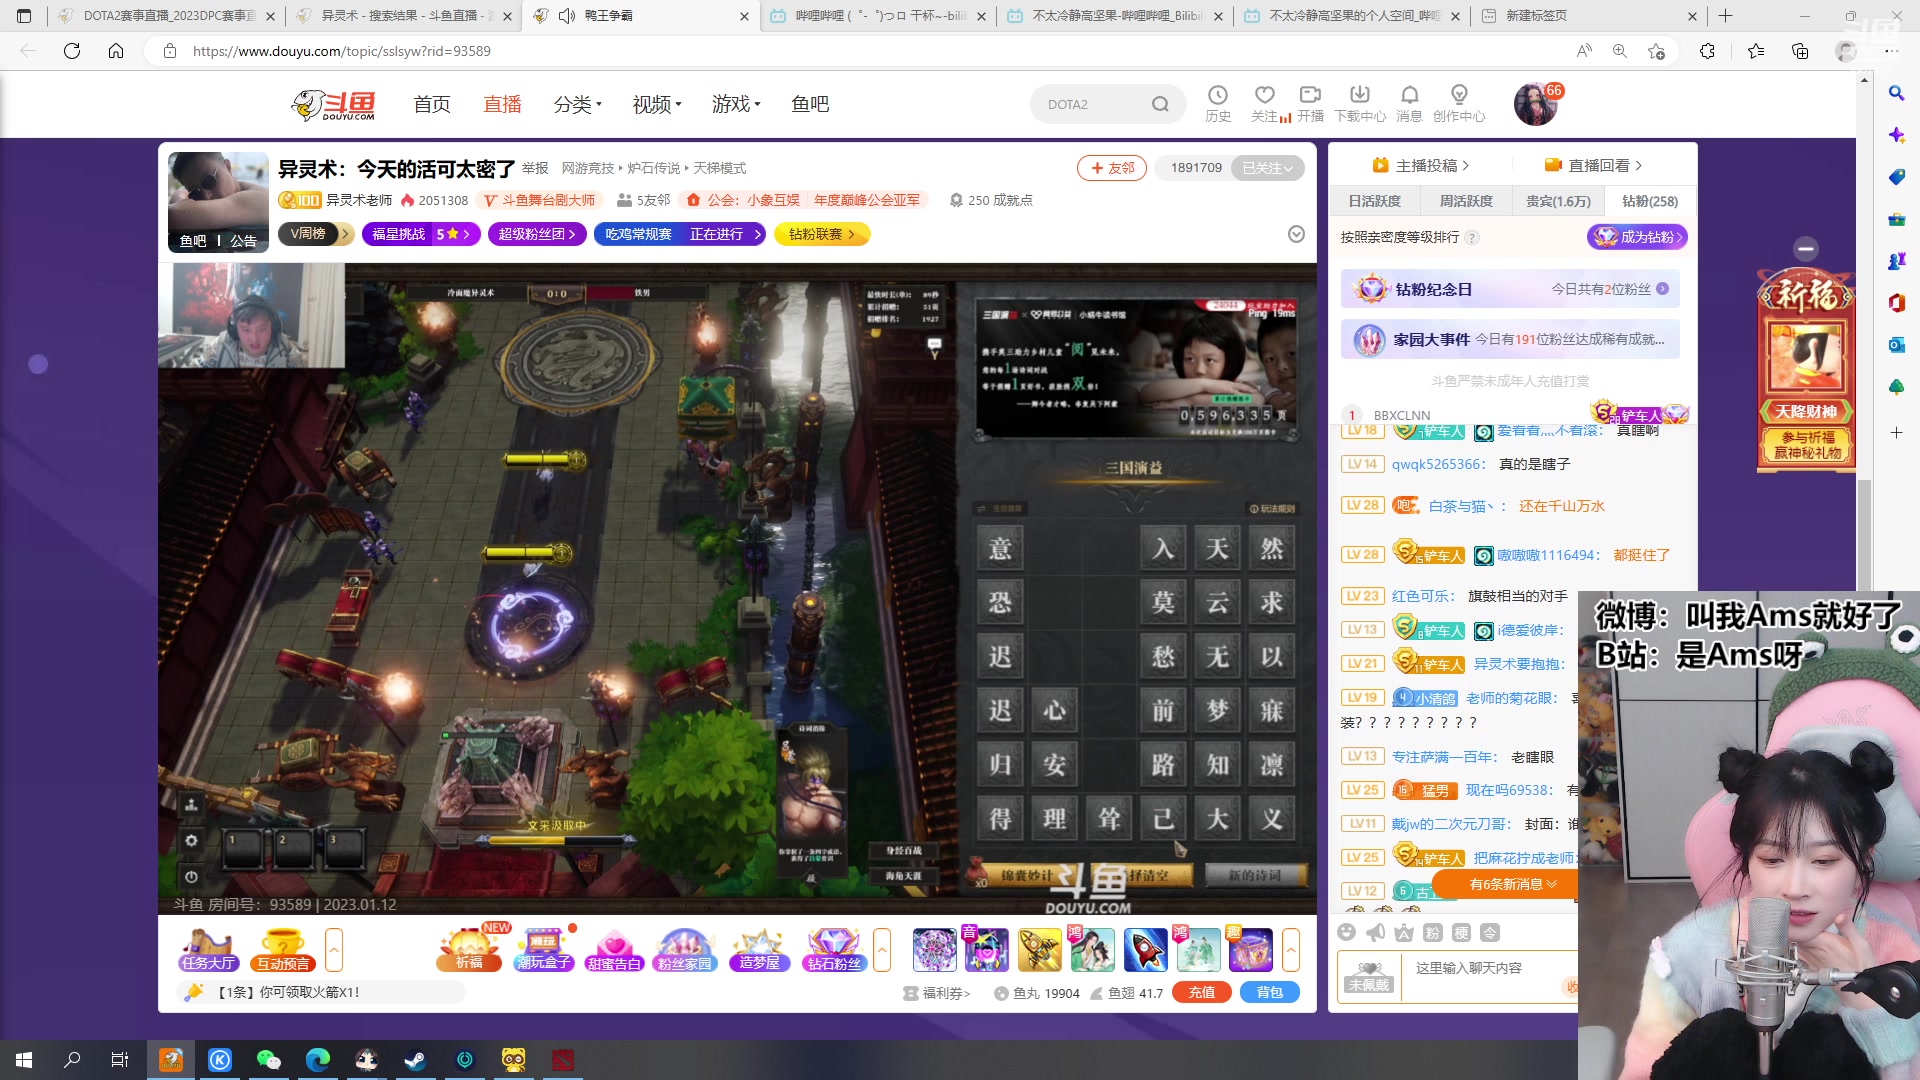Send the golden rocket gift
The width and height of the screenshot is (1920, 1080).
click(x=1039, y=949)
